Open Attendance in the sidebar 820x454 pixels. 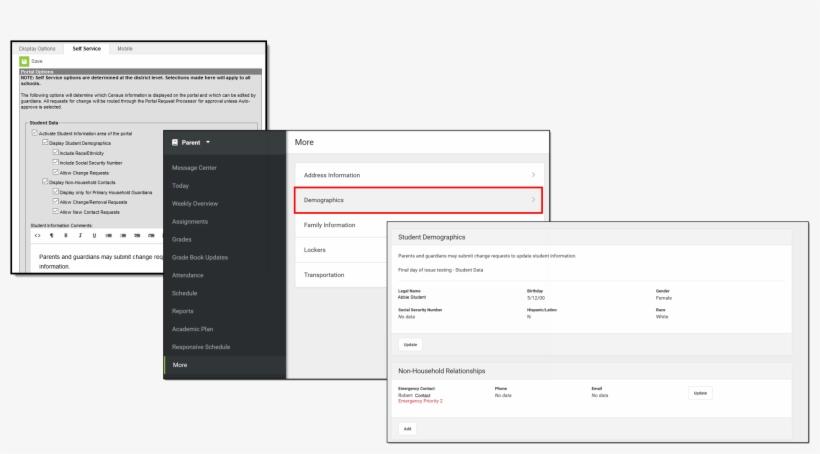[188, 275]
